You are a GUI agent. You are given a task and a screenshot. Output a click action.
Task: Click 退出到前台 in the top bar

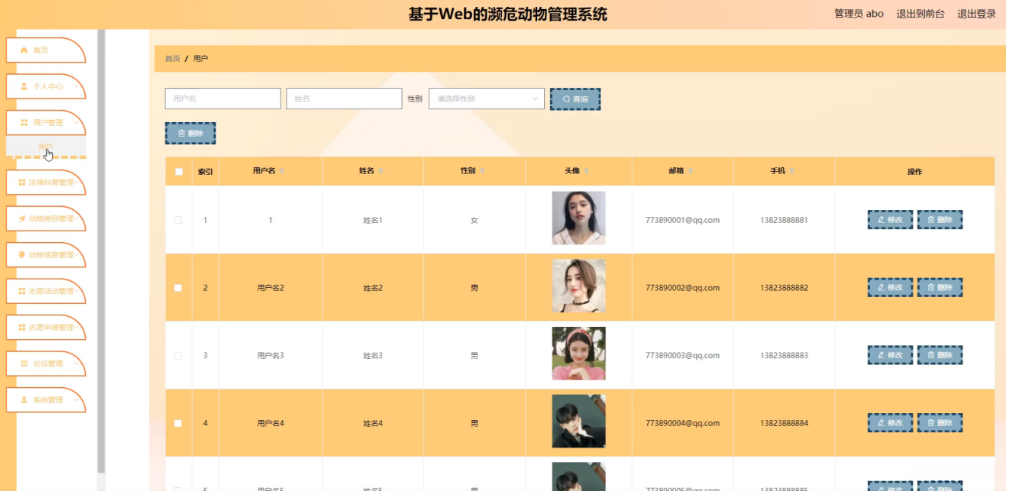point(920,14)
